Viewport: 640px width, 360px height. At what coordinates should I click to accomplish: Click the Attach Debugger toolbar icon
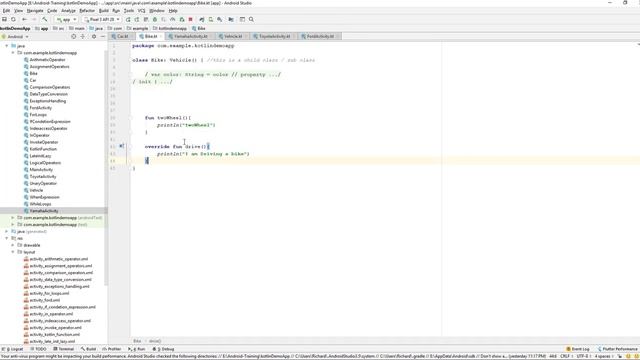coord(182,19)
